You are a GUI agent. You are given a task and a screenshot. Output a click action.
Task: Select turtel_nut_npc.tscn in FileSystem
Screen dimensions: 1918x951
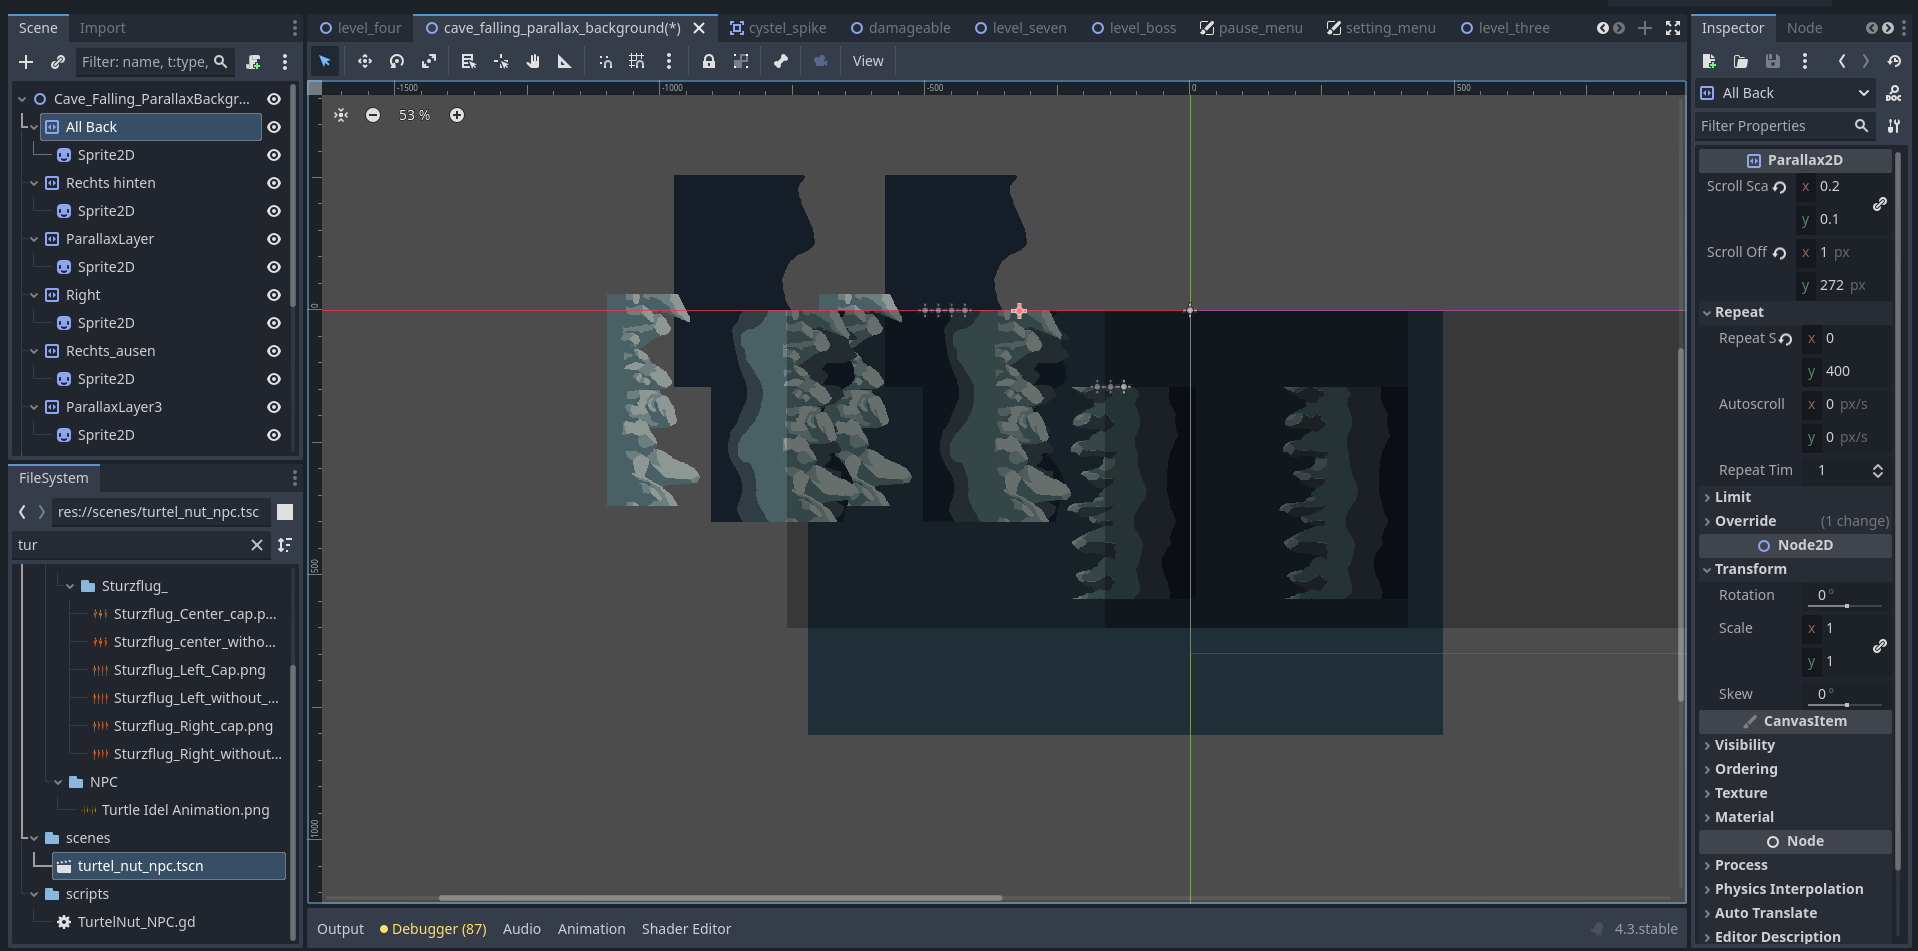[x=168, y=866]
